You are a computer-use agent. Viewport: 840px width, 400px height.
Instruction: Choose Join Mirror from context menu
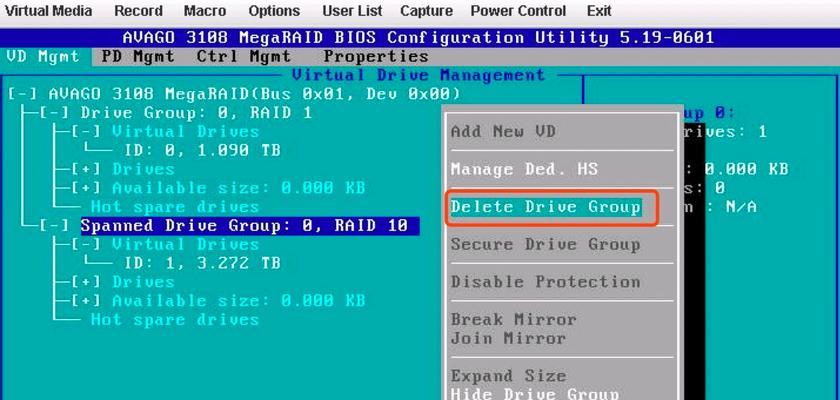[508, 338]
